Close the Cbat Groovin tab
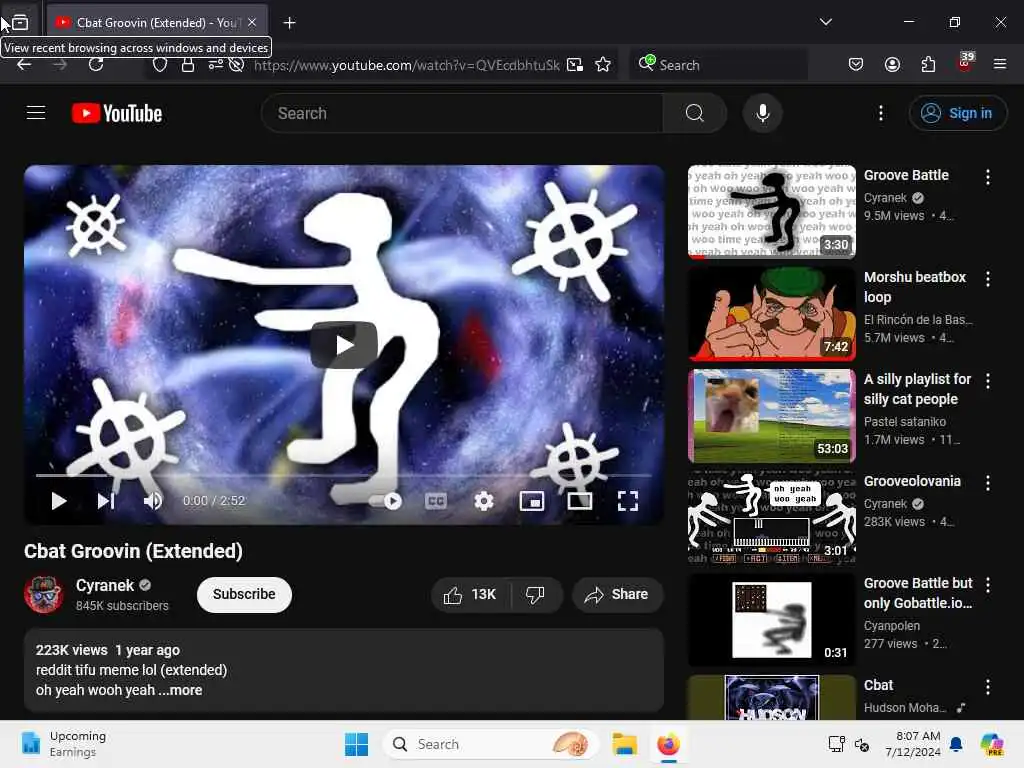The width and height of the screenshot is (1024, 768). coord(252,22)
